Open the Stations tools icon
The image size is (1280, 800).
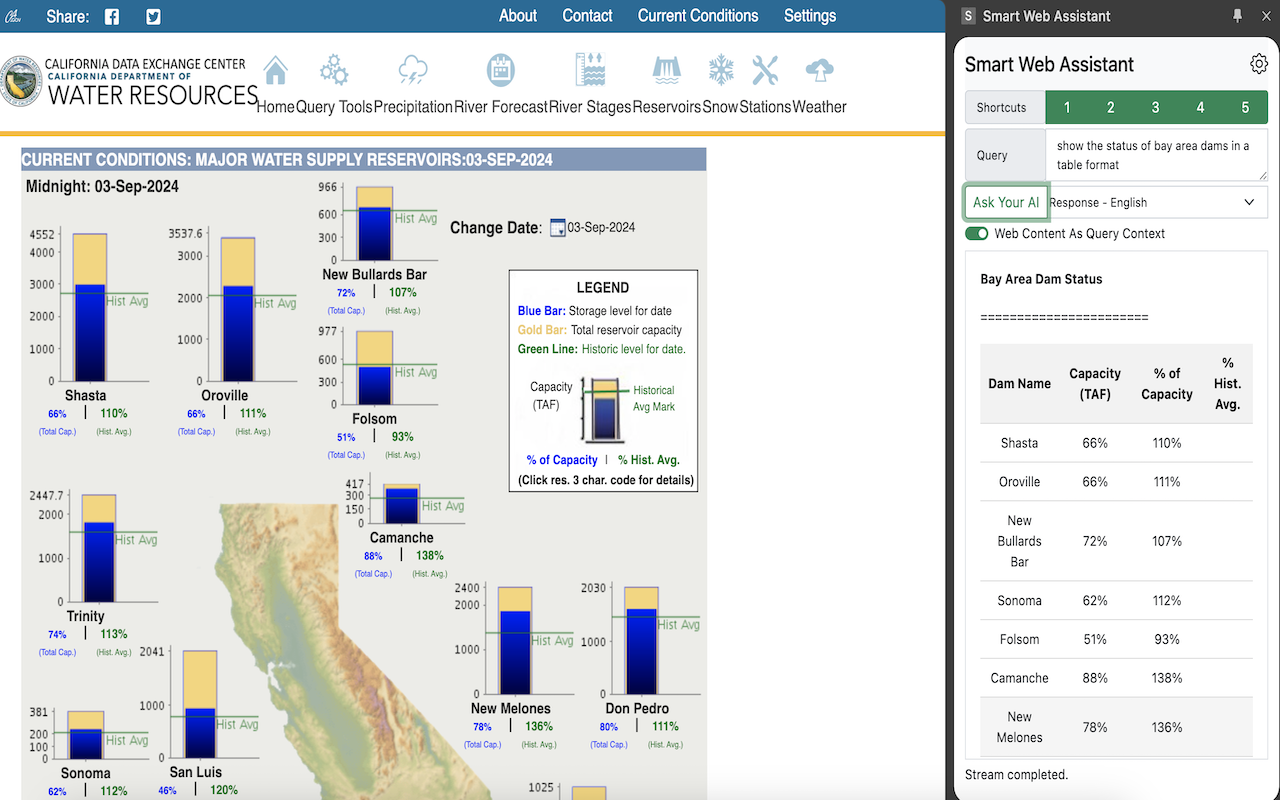tap(765, 72)
